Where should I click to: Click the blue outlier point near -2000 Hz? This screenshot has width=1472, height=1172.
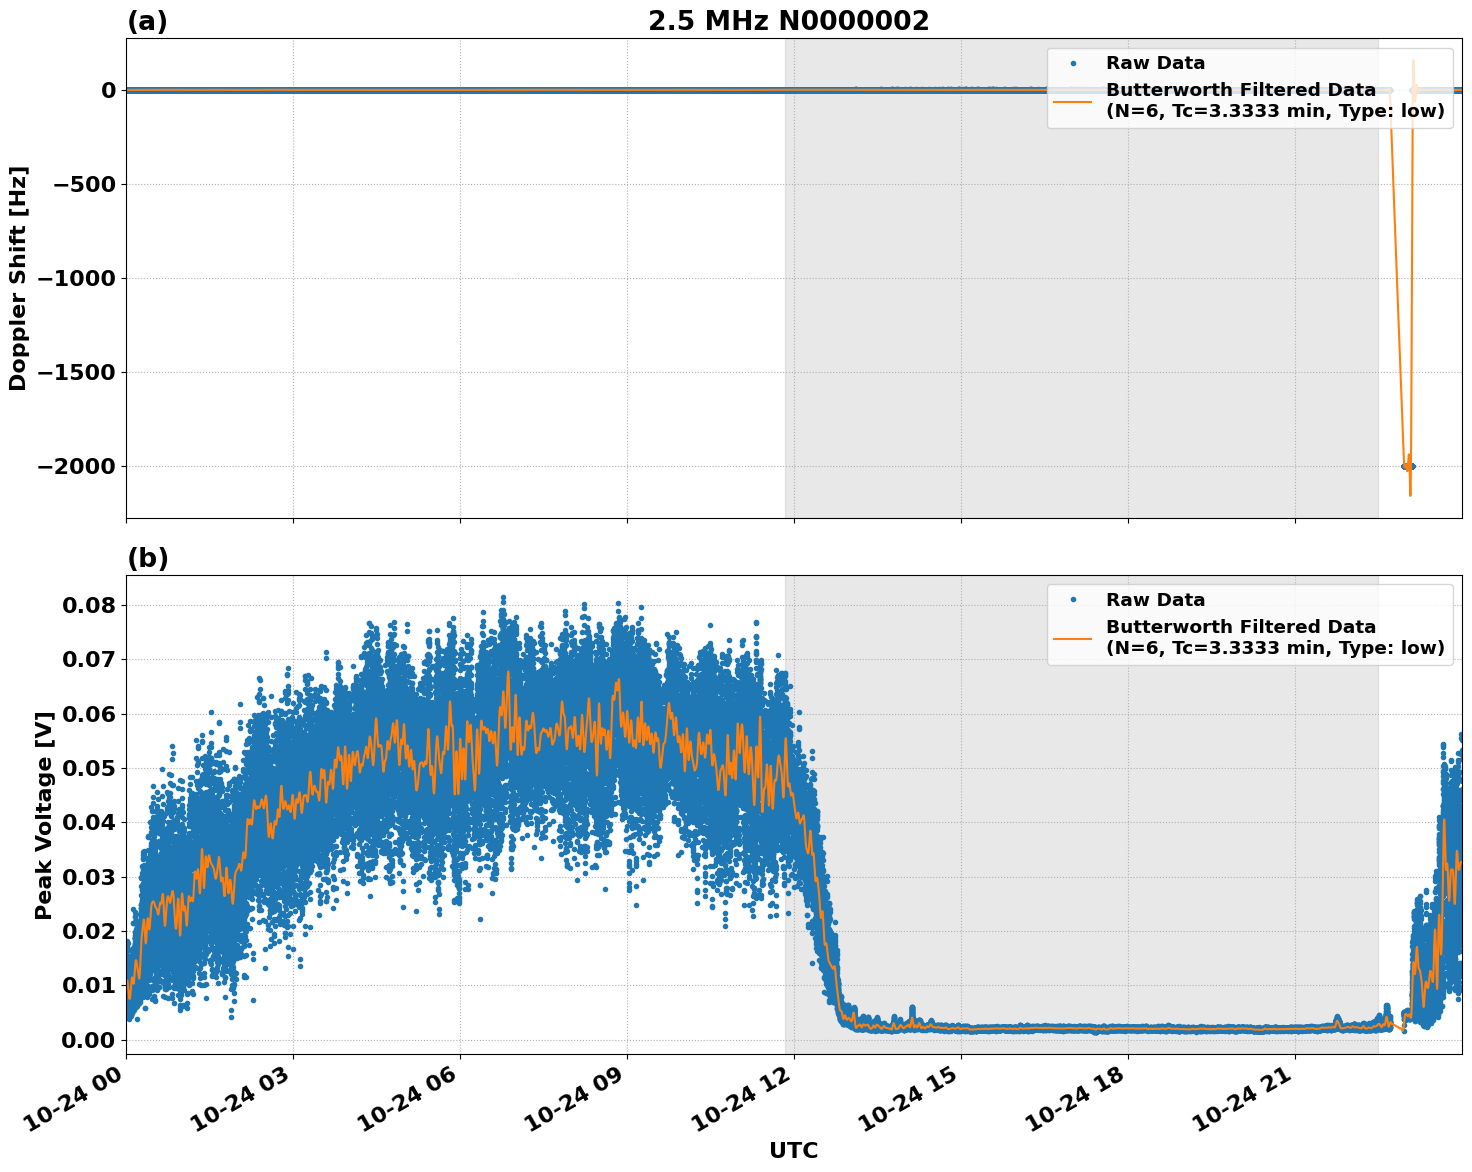[x=1409, y=466]
